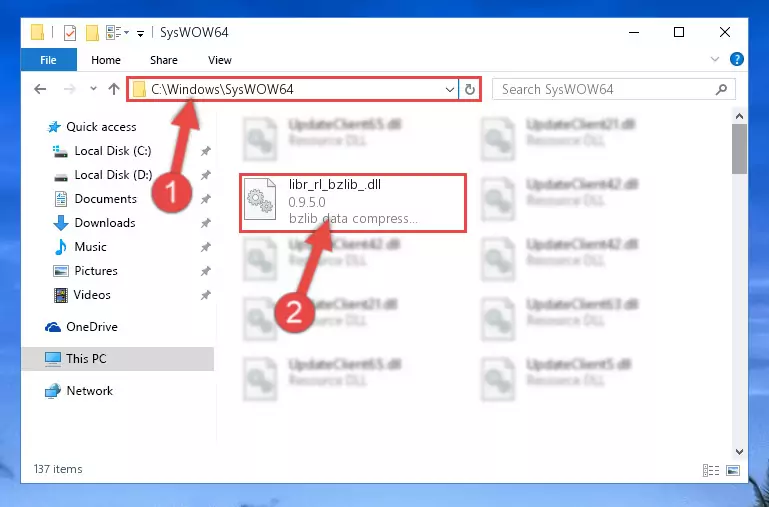Screen dimensions: 769x507
Task: Switch to the Home ribbon tab
Action: pyautogui.click(x=105, y=60)
